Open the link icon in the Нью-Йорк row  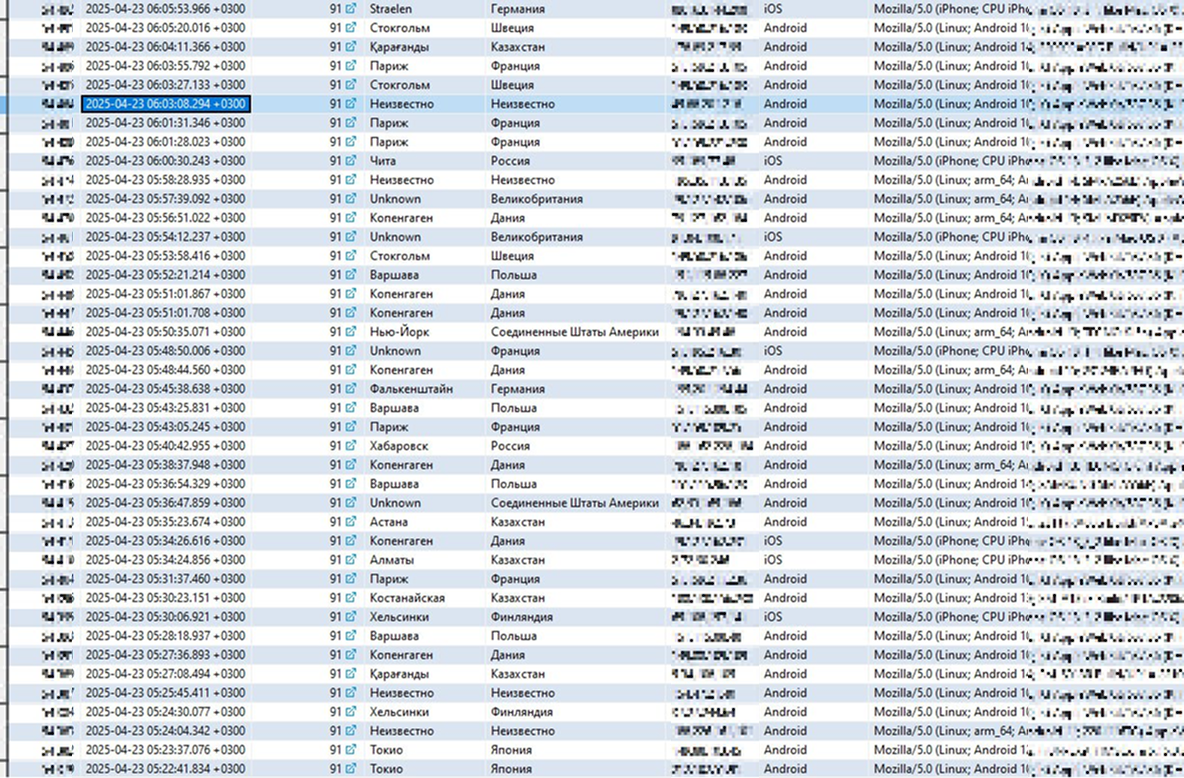(351, 332)
